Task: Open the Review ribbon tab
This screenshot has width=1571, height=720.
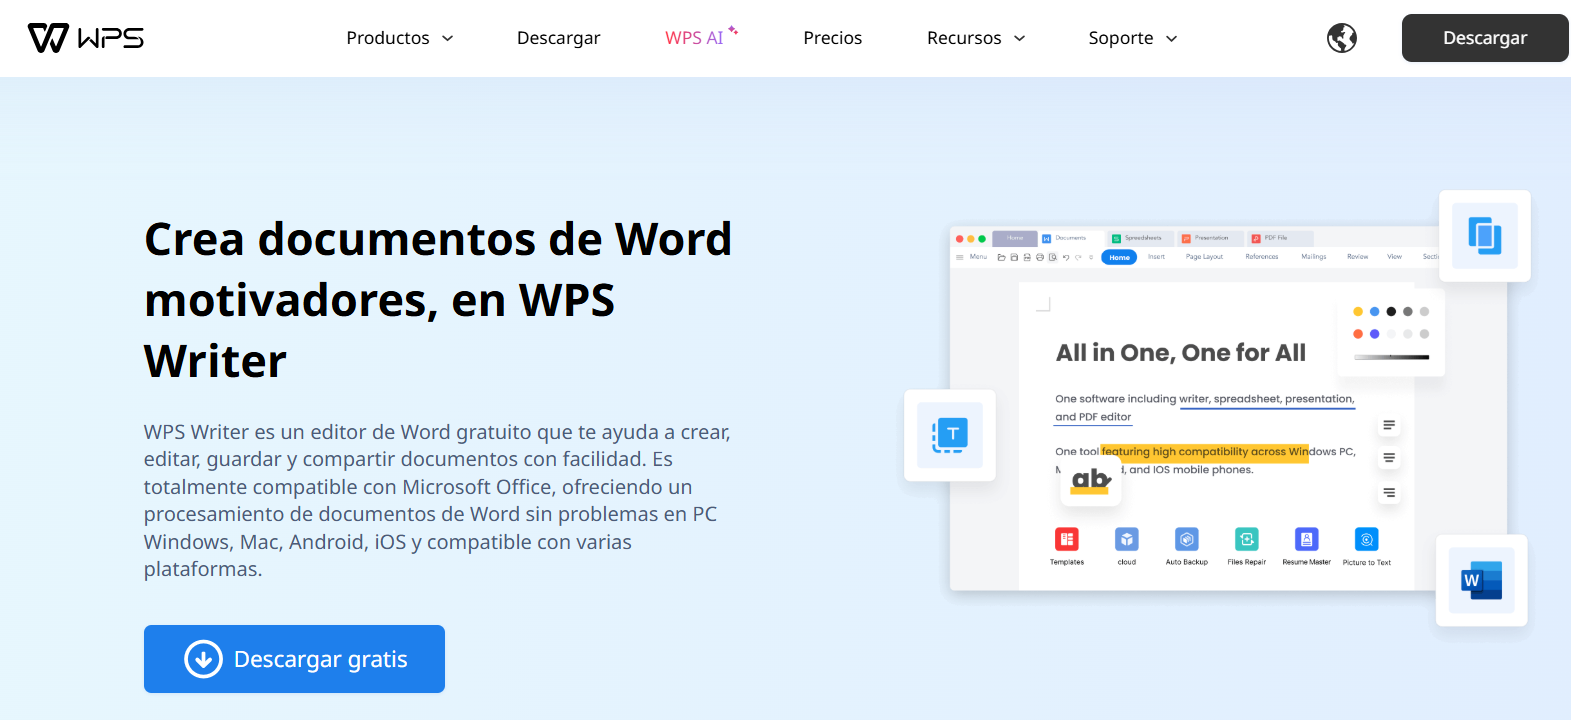Action: tap(1357, 257)
